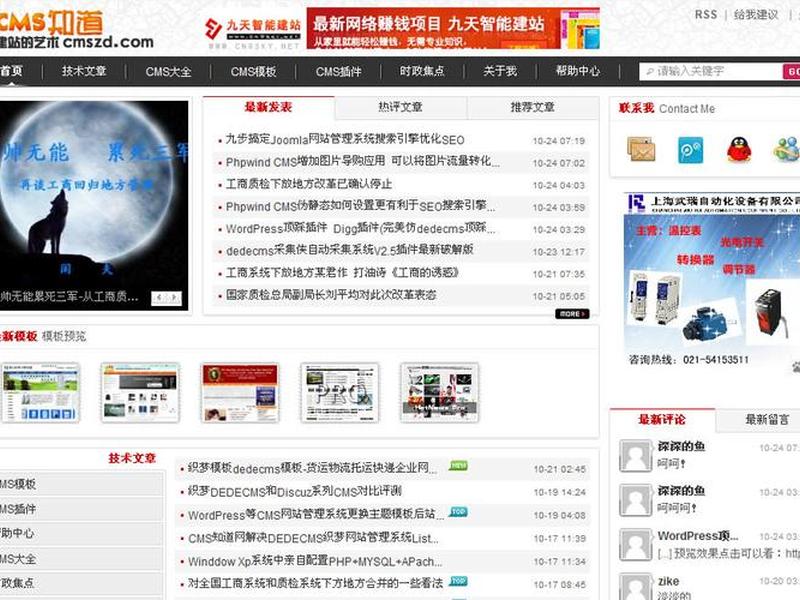Open article 九步搞定Joomla网站管理系统搜索引擎优化SEO
The height and width of the screenshot is (600, 800).
click(345, 139)
